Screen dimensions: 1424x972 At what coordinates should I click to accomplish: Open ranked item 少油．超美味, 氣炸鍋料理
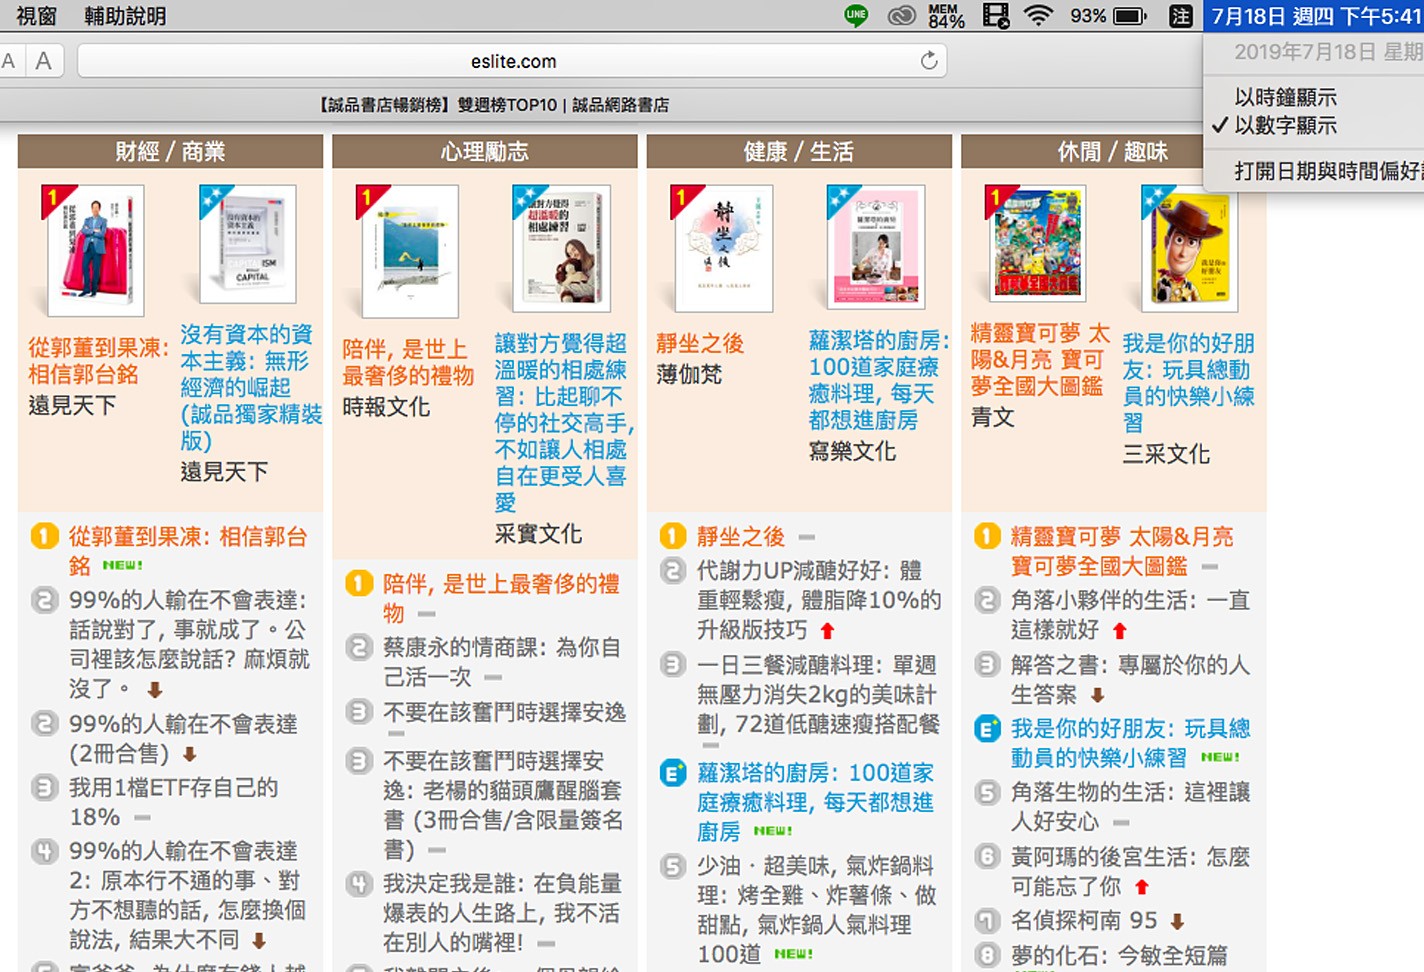pyautogui.click(x=816, y=909)
